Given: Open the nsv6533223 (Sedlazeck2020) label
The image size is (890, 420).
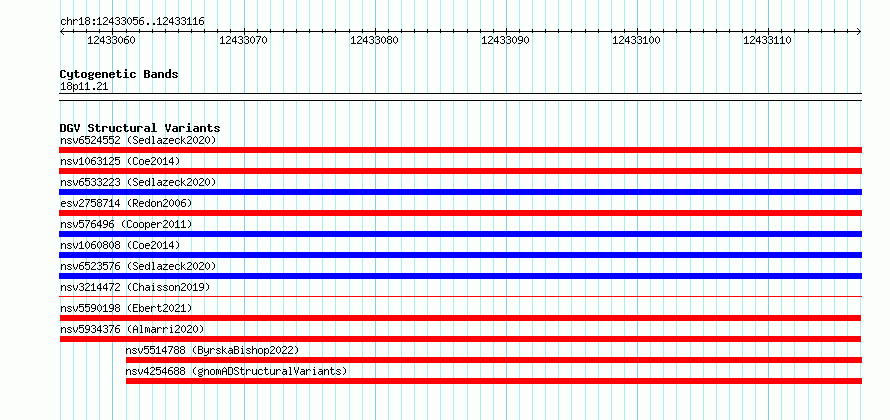Looking at the screenshot, I should (138, 182).
